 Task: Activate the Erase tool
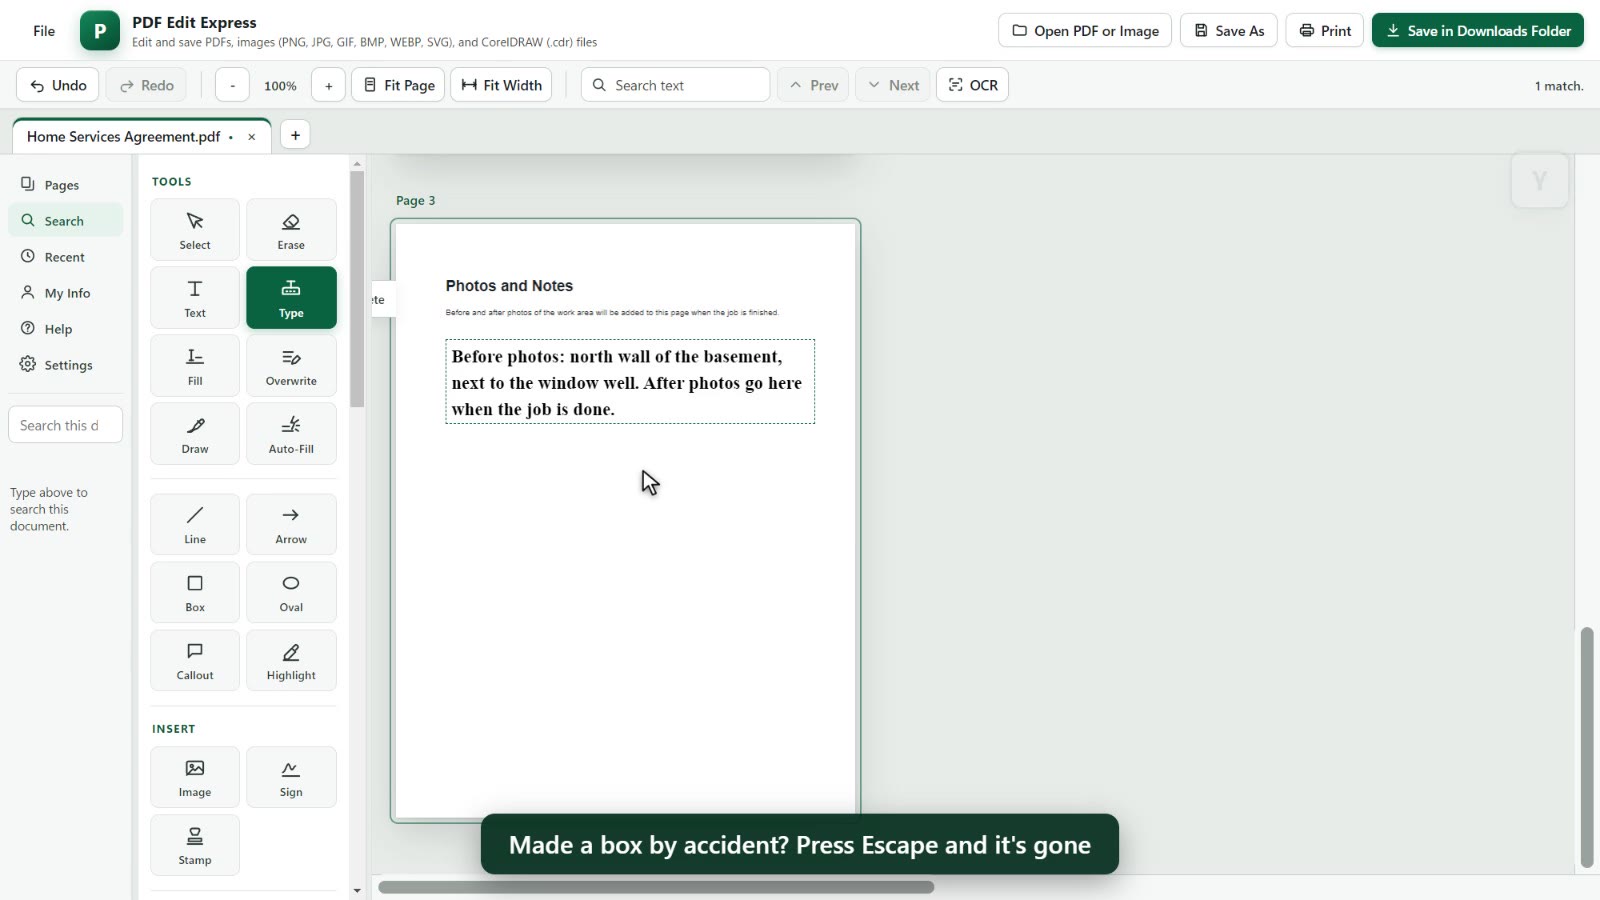click(291, 230)
